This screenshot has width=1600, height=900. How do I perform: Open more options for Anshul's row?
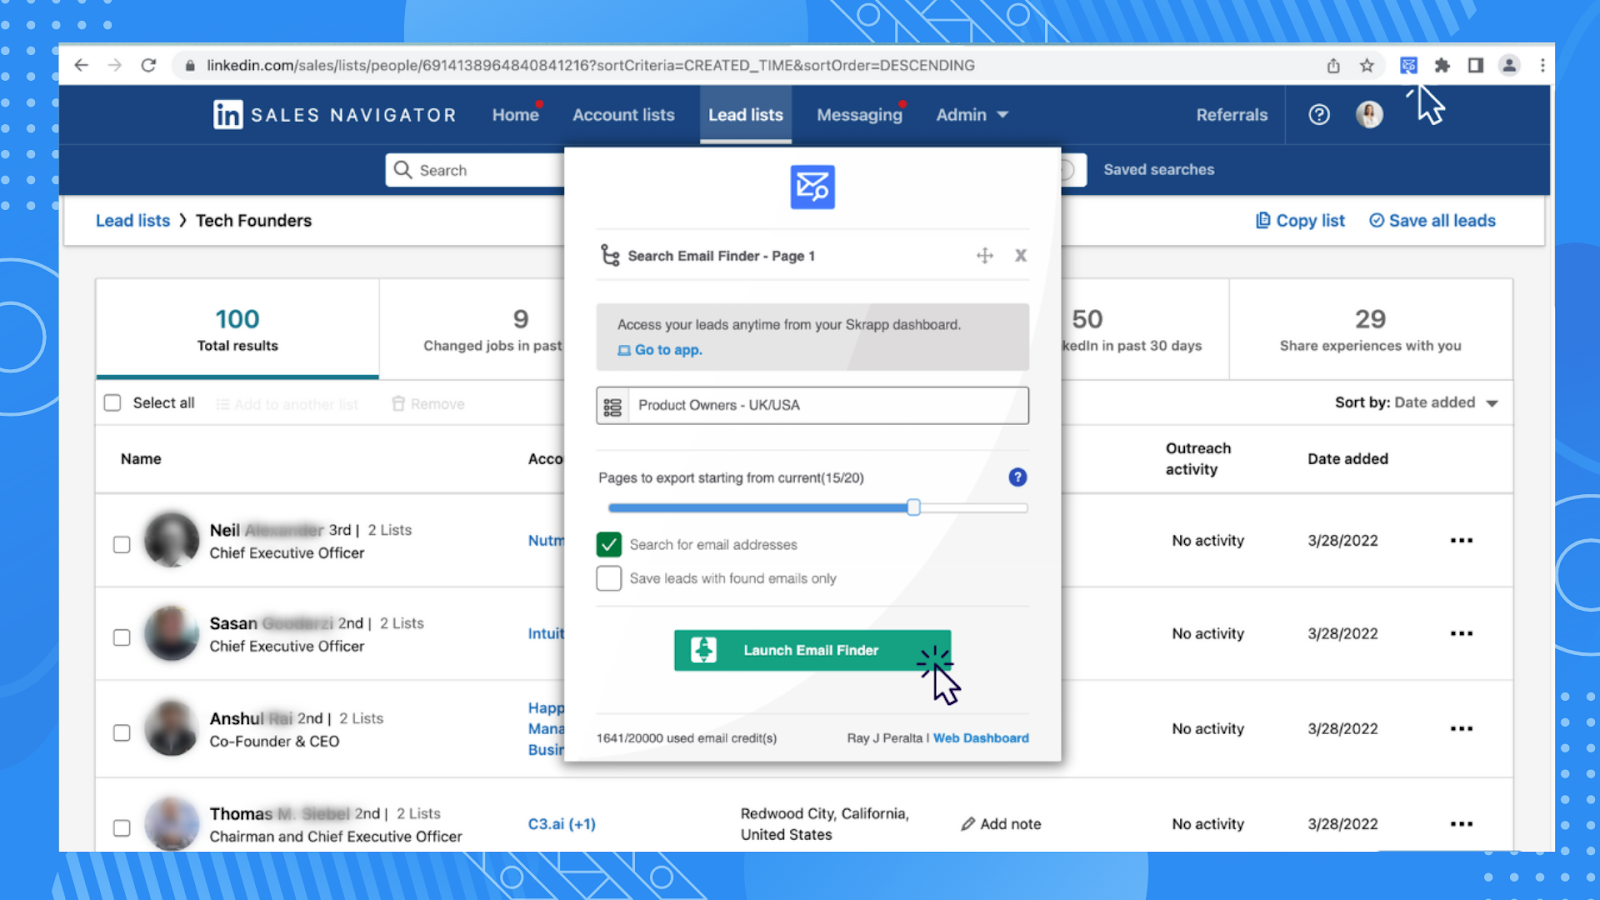[1461, 729]
